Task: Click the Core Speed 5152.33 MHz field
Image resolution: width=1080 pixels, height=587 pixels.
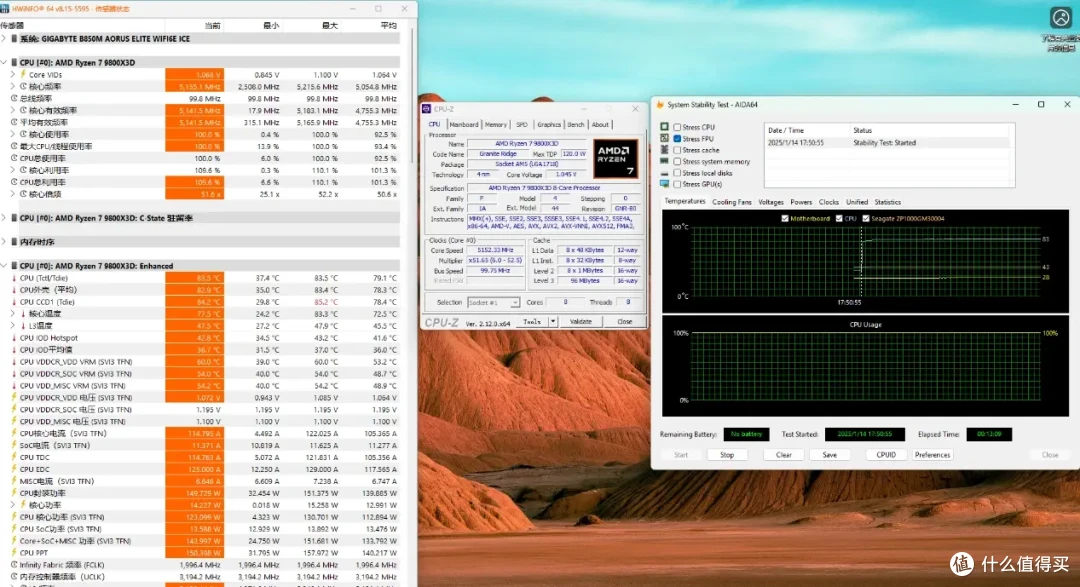Action: [494, 251]
